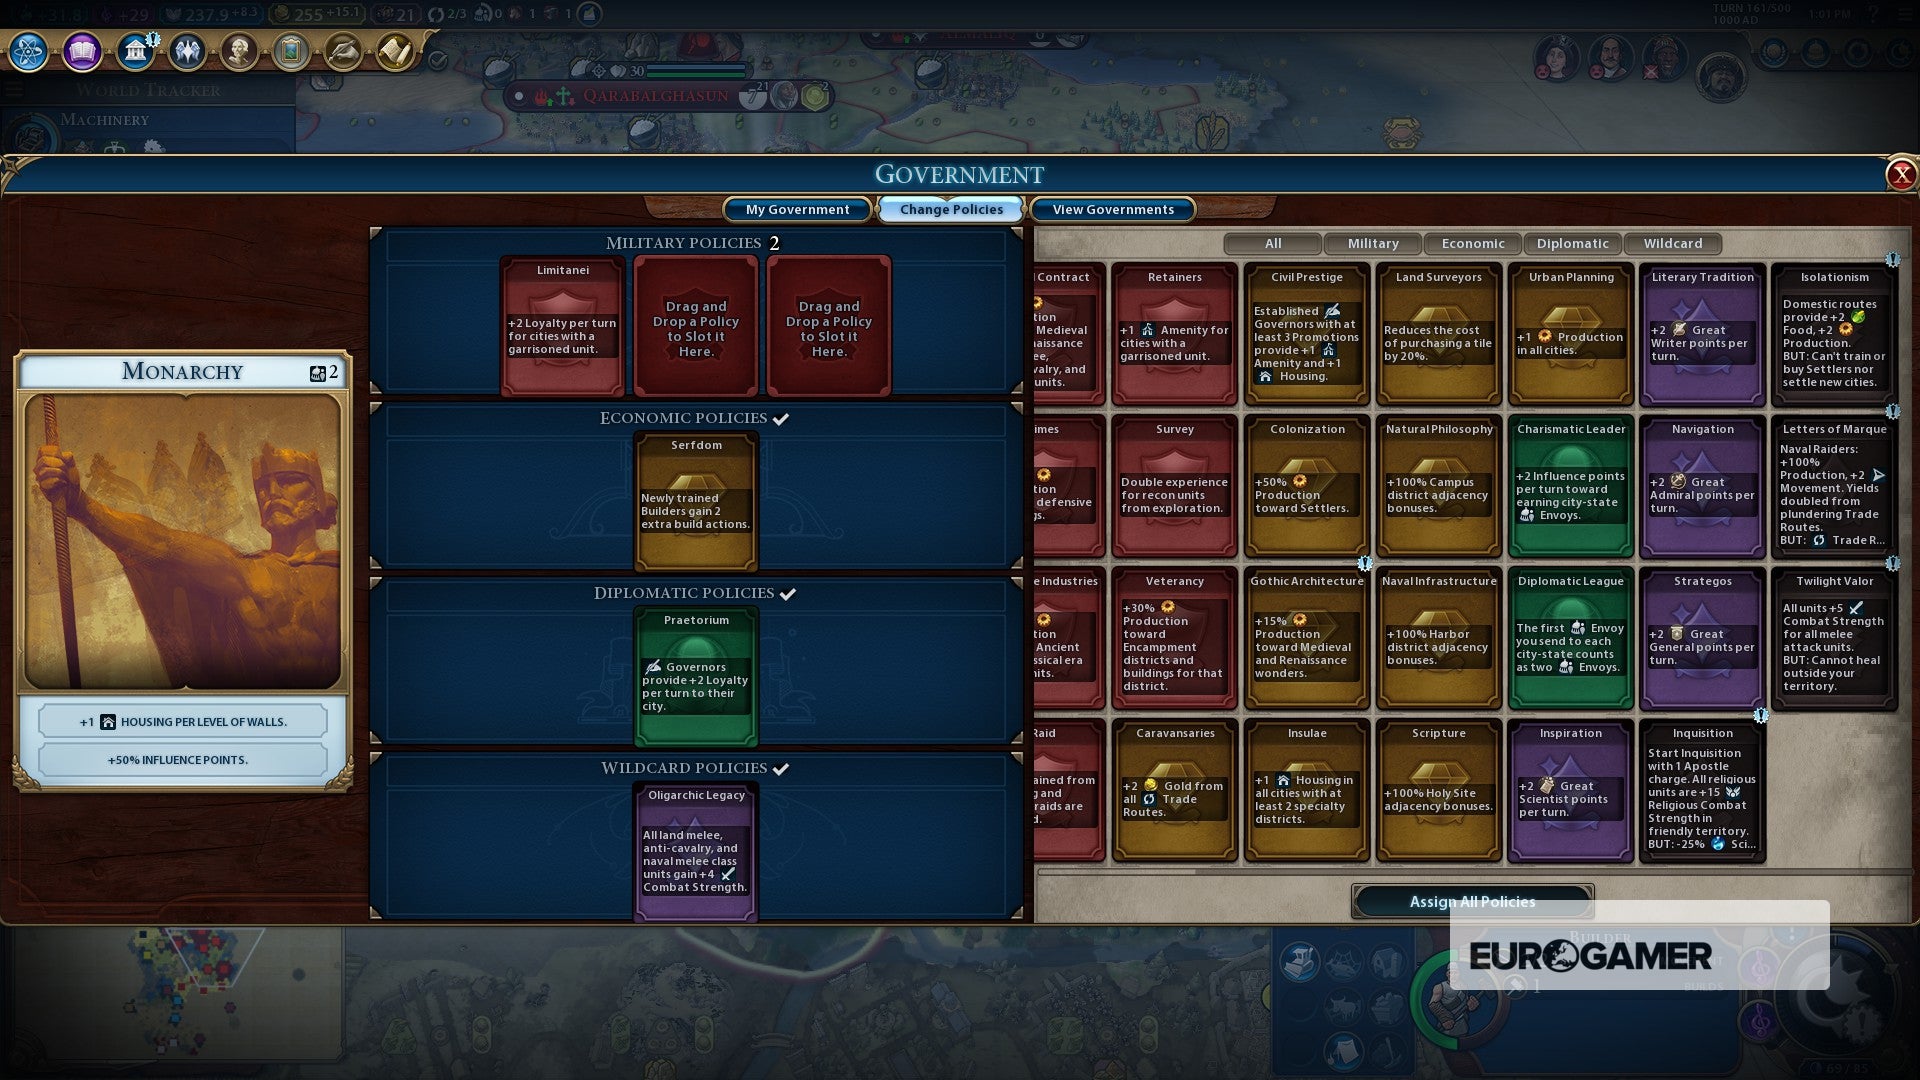Pick the Literary Tradition policy card

click(x=1702, y=334)
